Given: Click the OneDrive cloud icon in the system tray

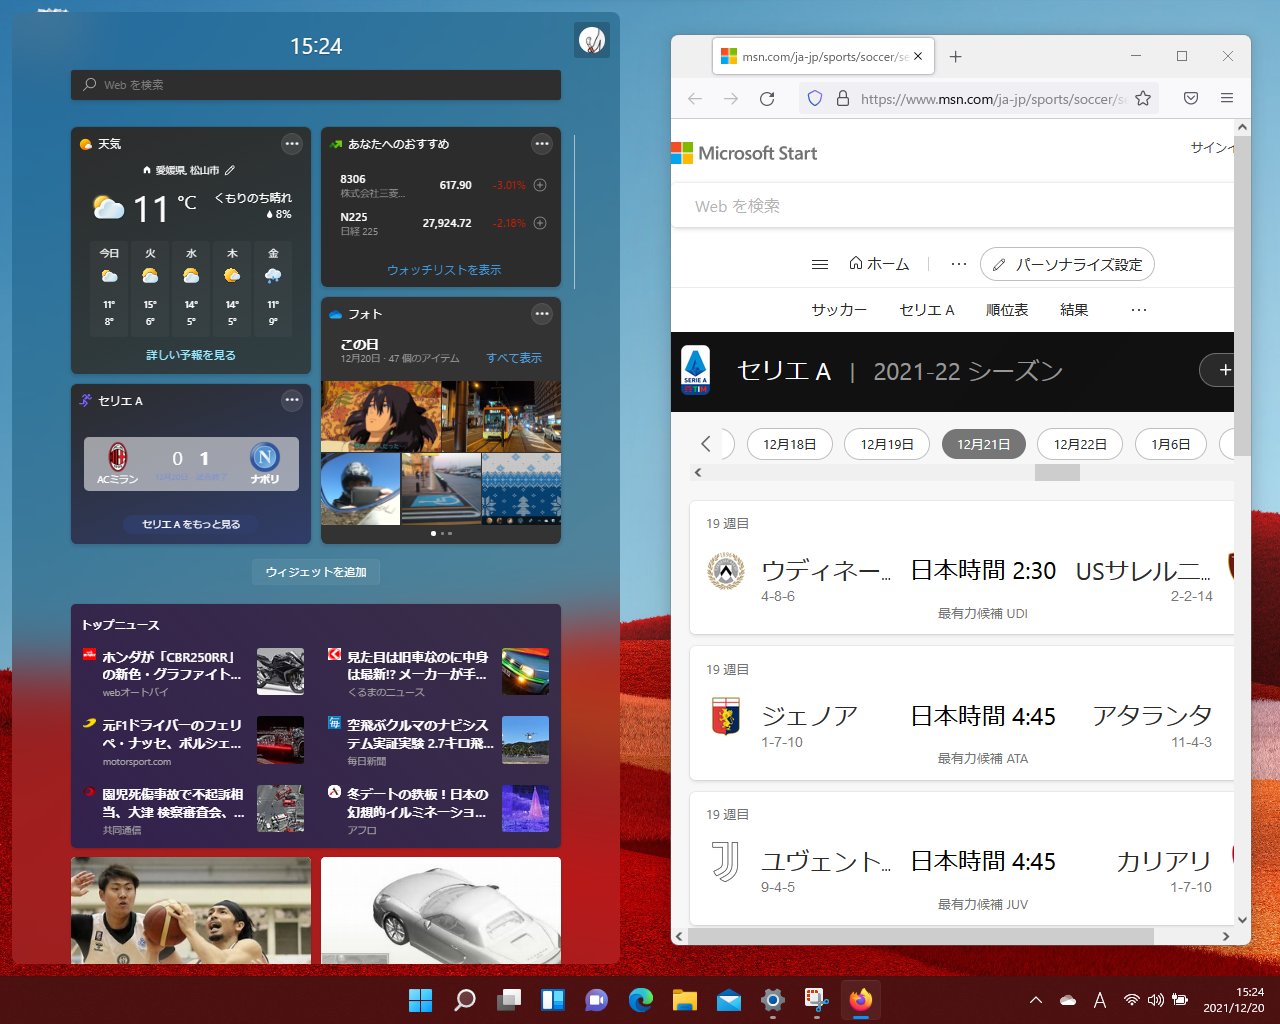Looking at the screenshot, I should tap(1067, 999).
